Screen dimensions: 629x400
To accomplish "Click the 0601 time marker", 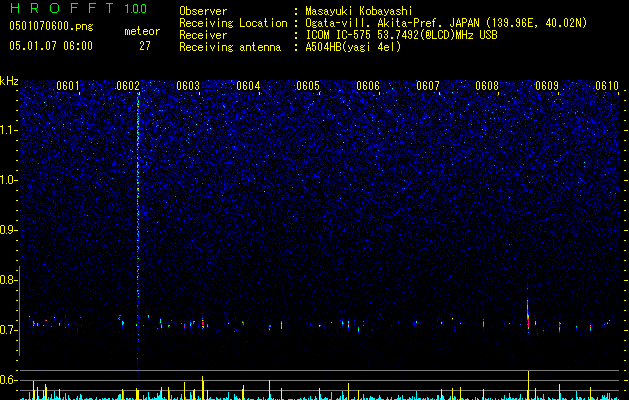I will 68,85.
